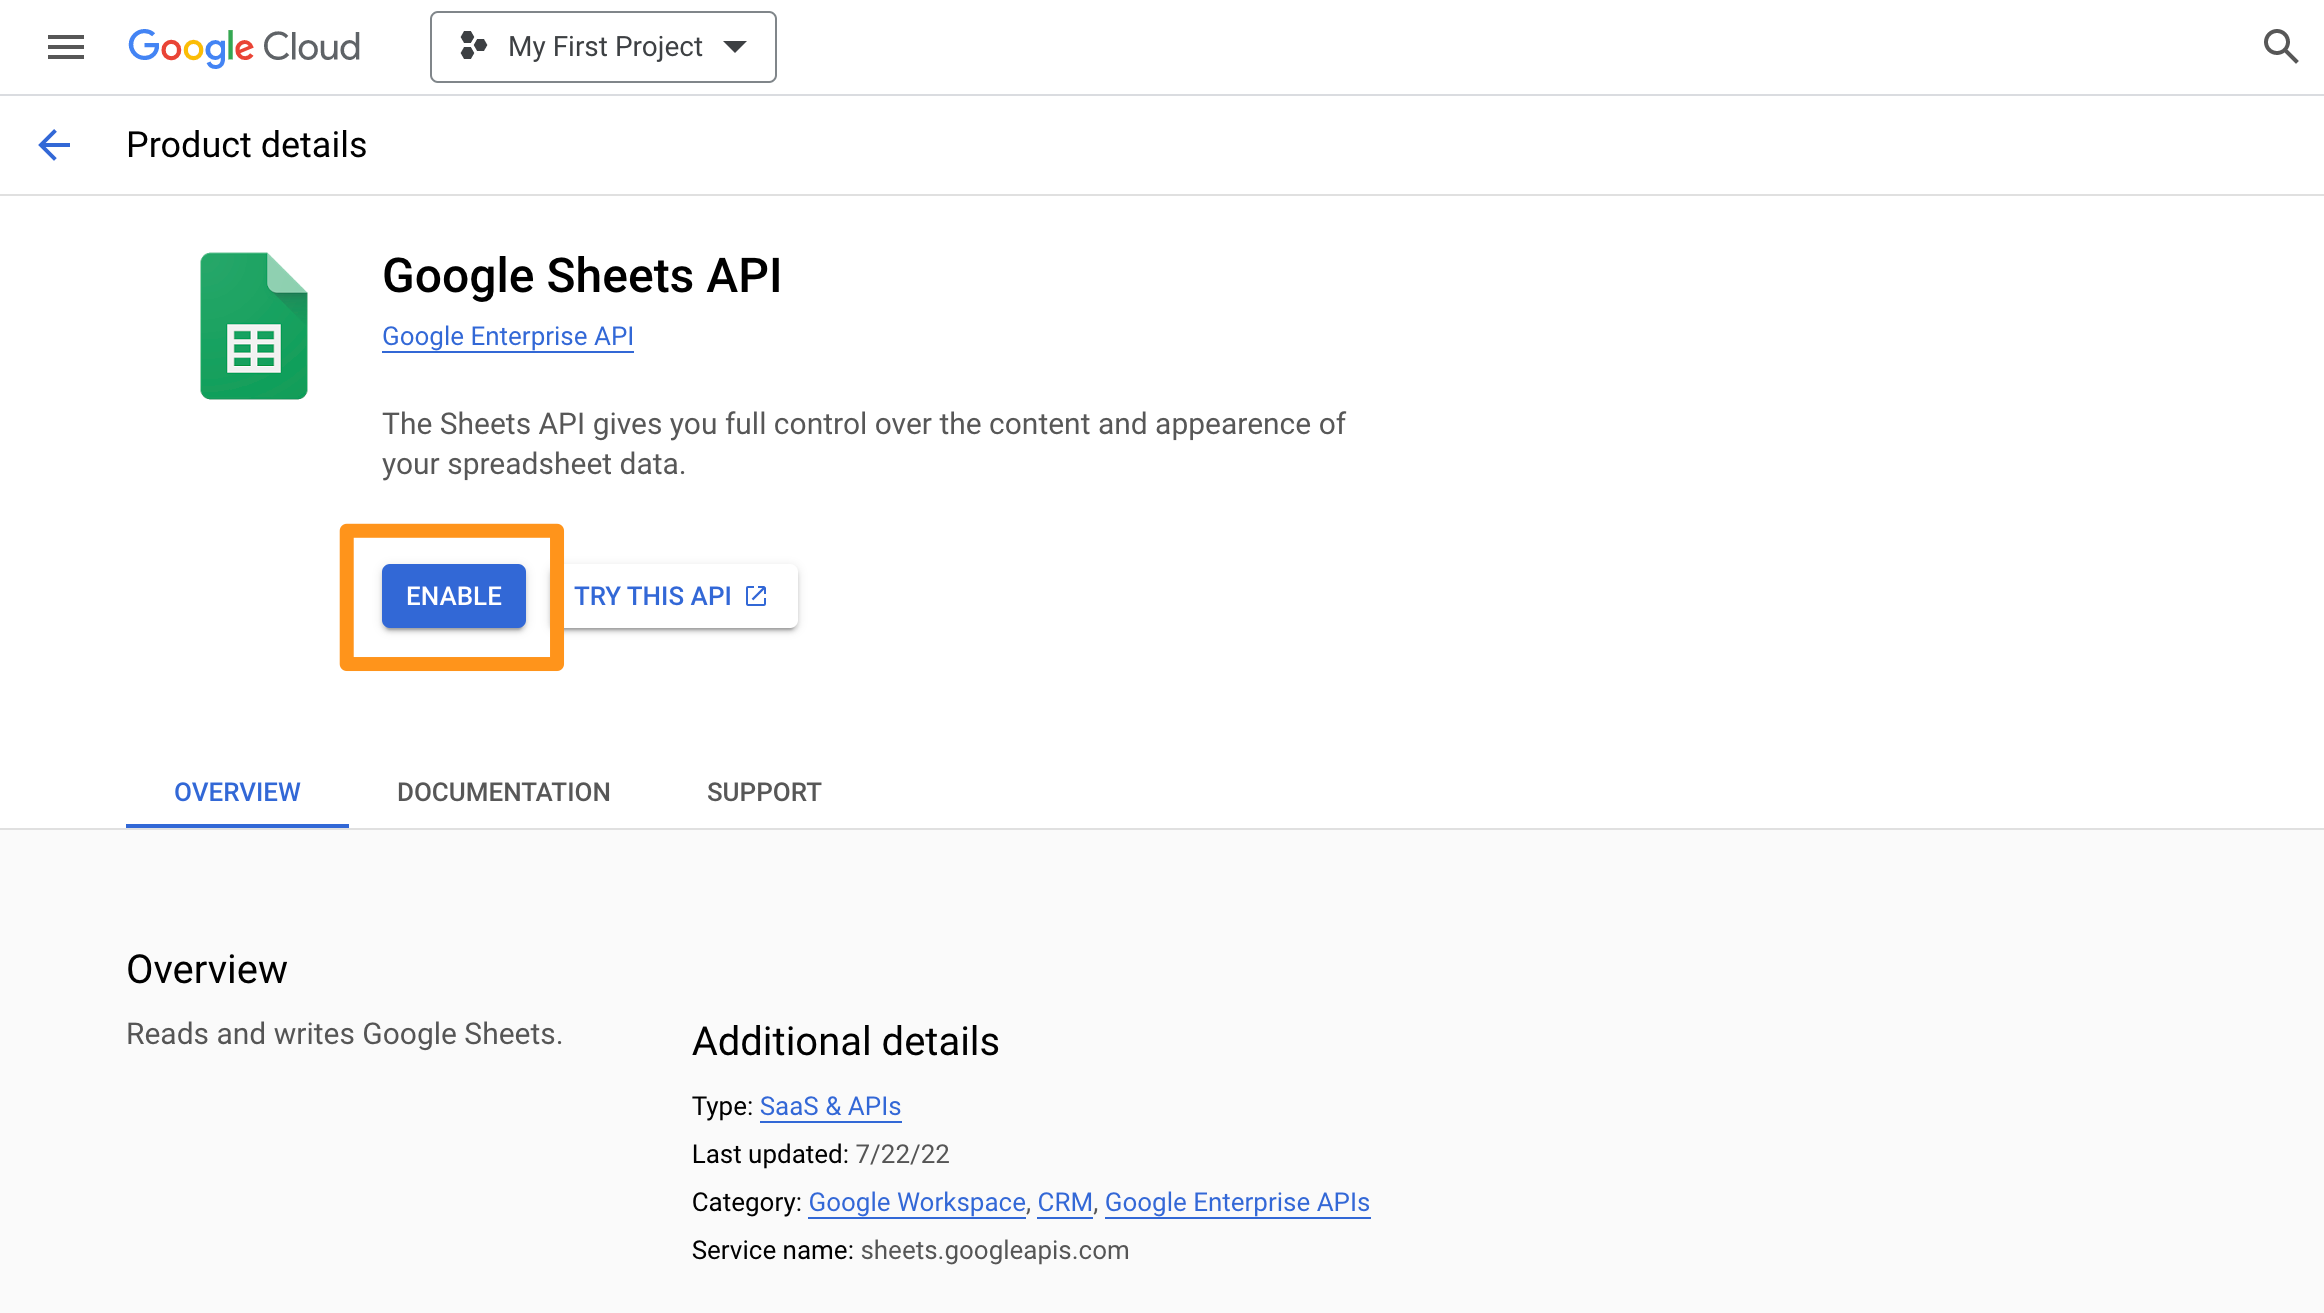Click the Last updated date 7/22/22
2324x1313 pixels.
pos(902,1154)
